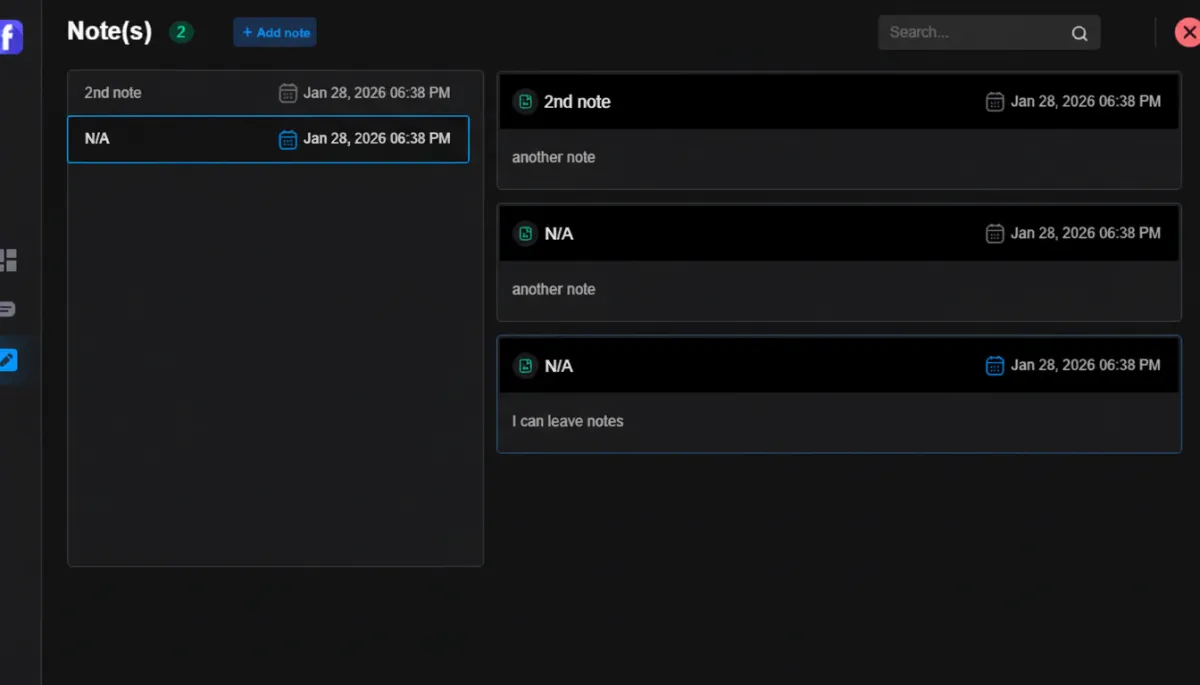The height and width of the screenshot is (685, 1200).
Task: Click the N/A title on the middle another note card
Action: point(558,234)
